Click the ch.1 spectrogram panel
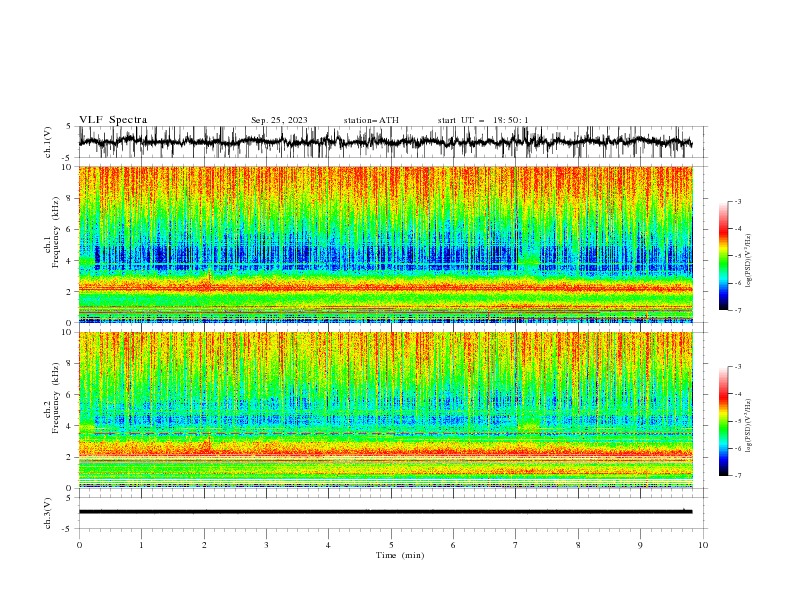792x612 pixels. pos(385,244)
